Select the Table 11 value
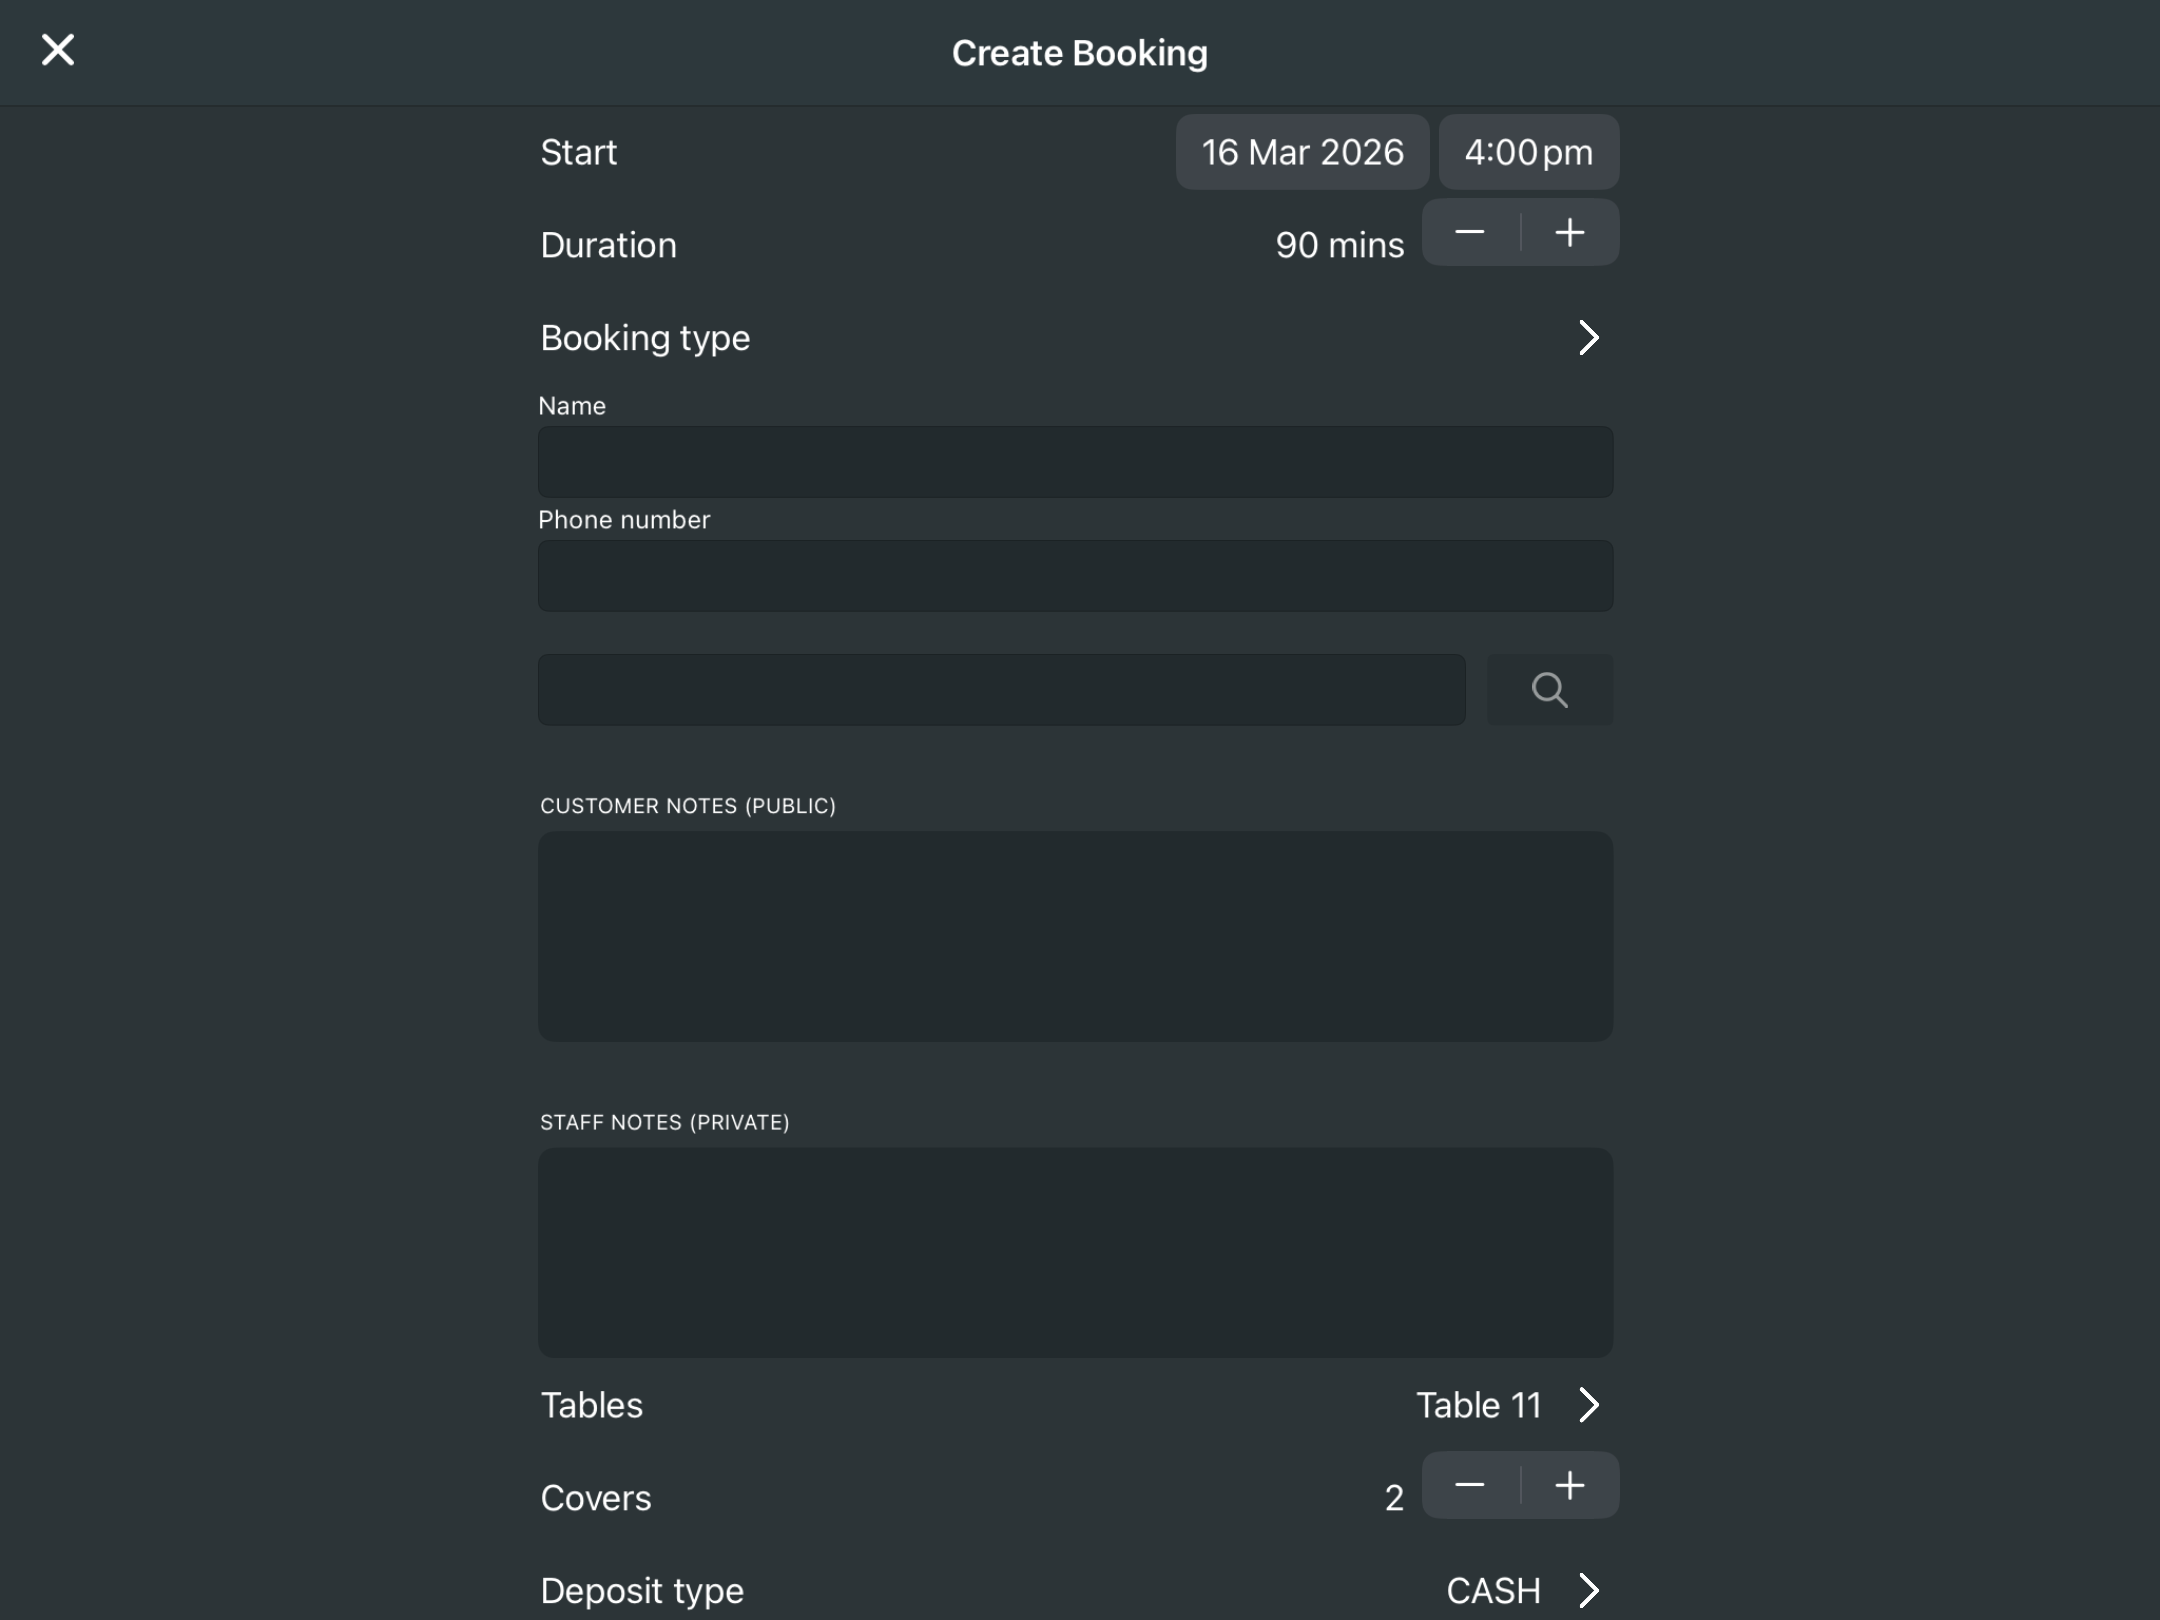The height and width of the screenshot is (1620, 2160). [x=1478, y=1405]
